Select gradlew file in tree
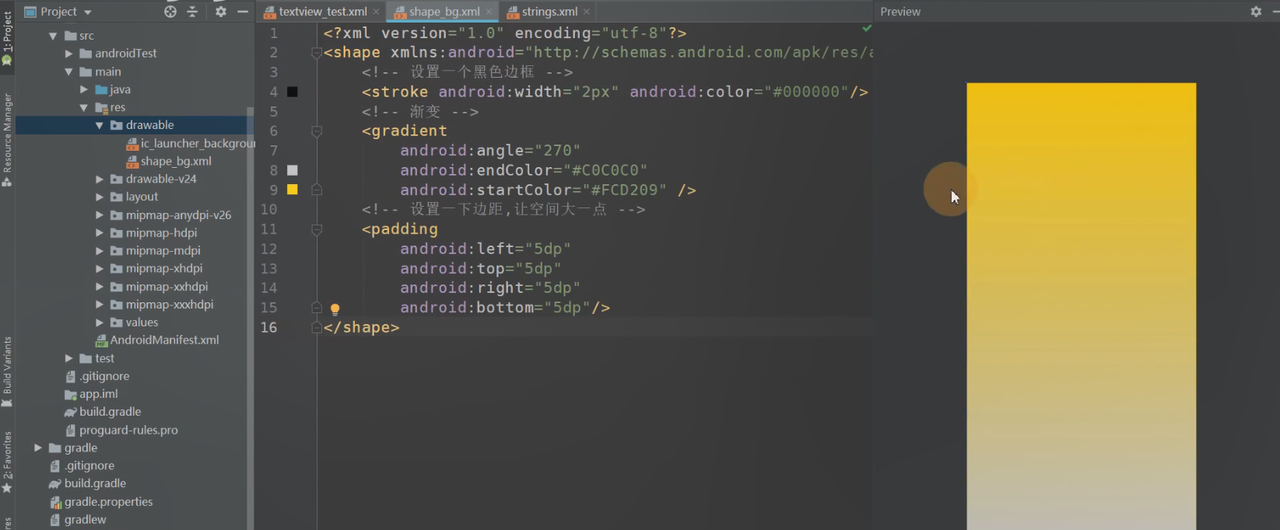This screenshot has height=530, width=1280. tap(85, 520)
